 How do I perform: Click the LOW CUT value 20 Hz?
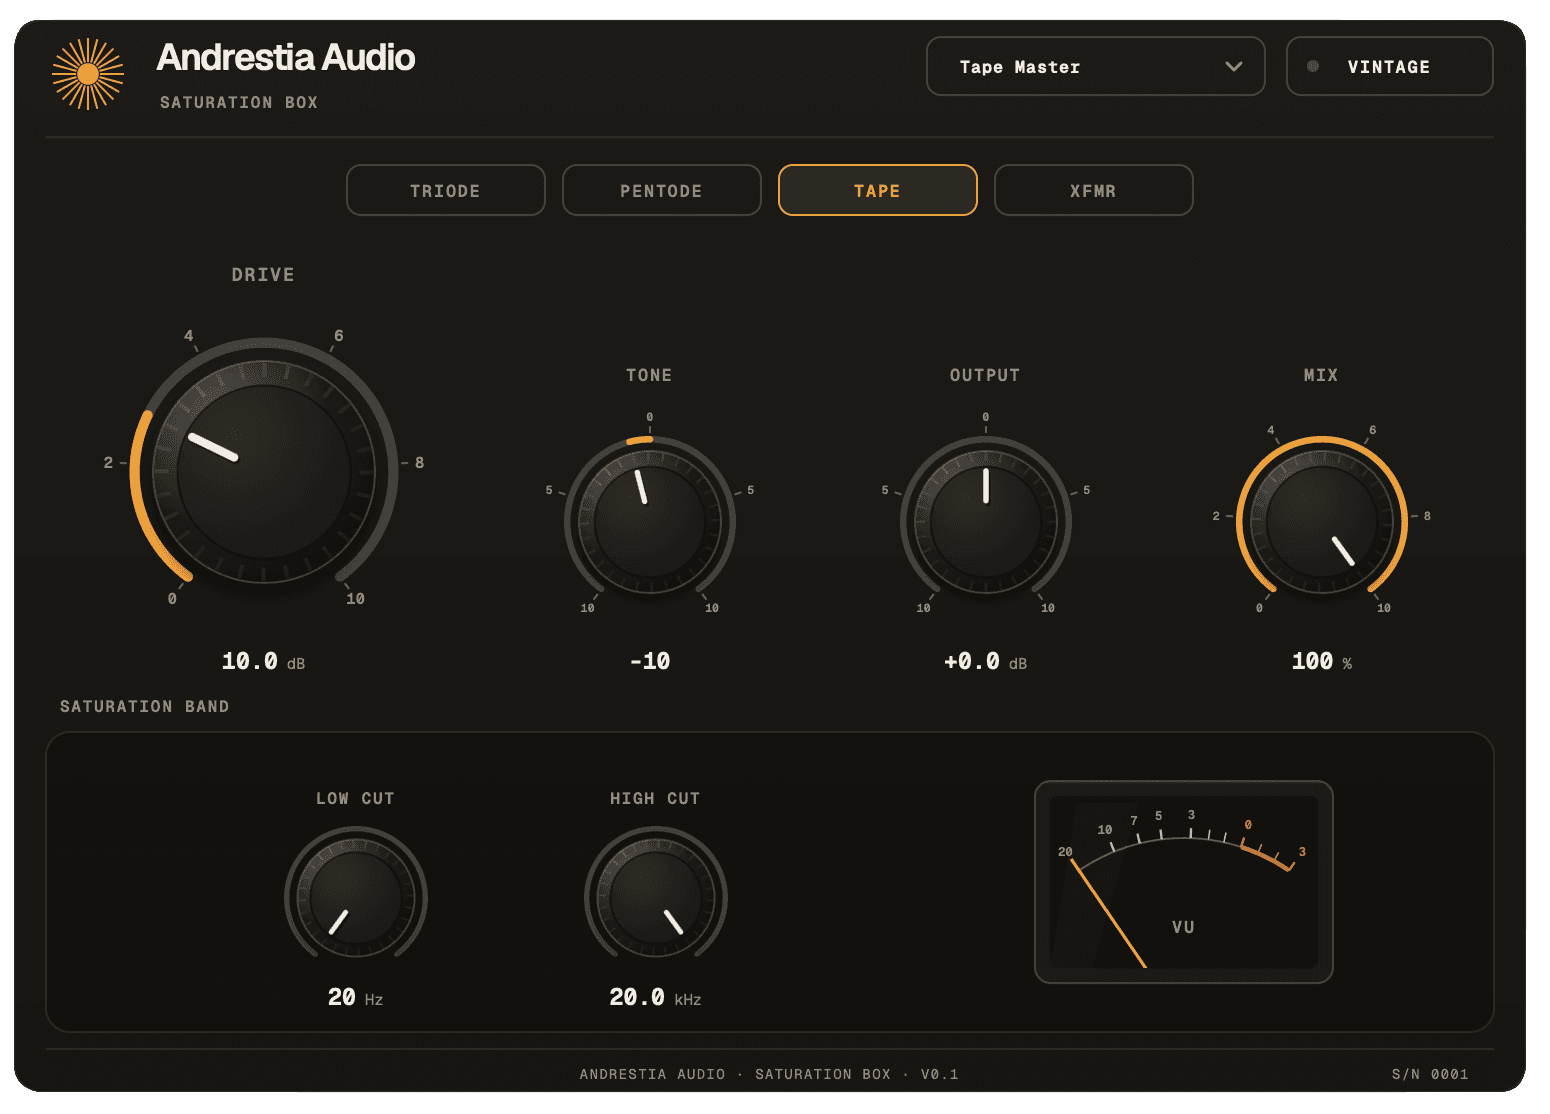(x=356, y=998)
